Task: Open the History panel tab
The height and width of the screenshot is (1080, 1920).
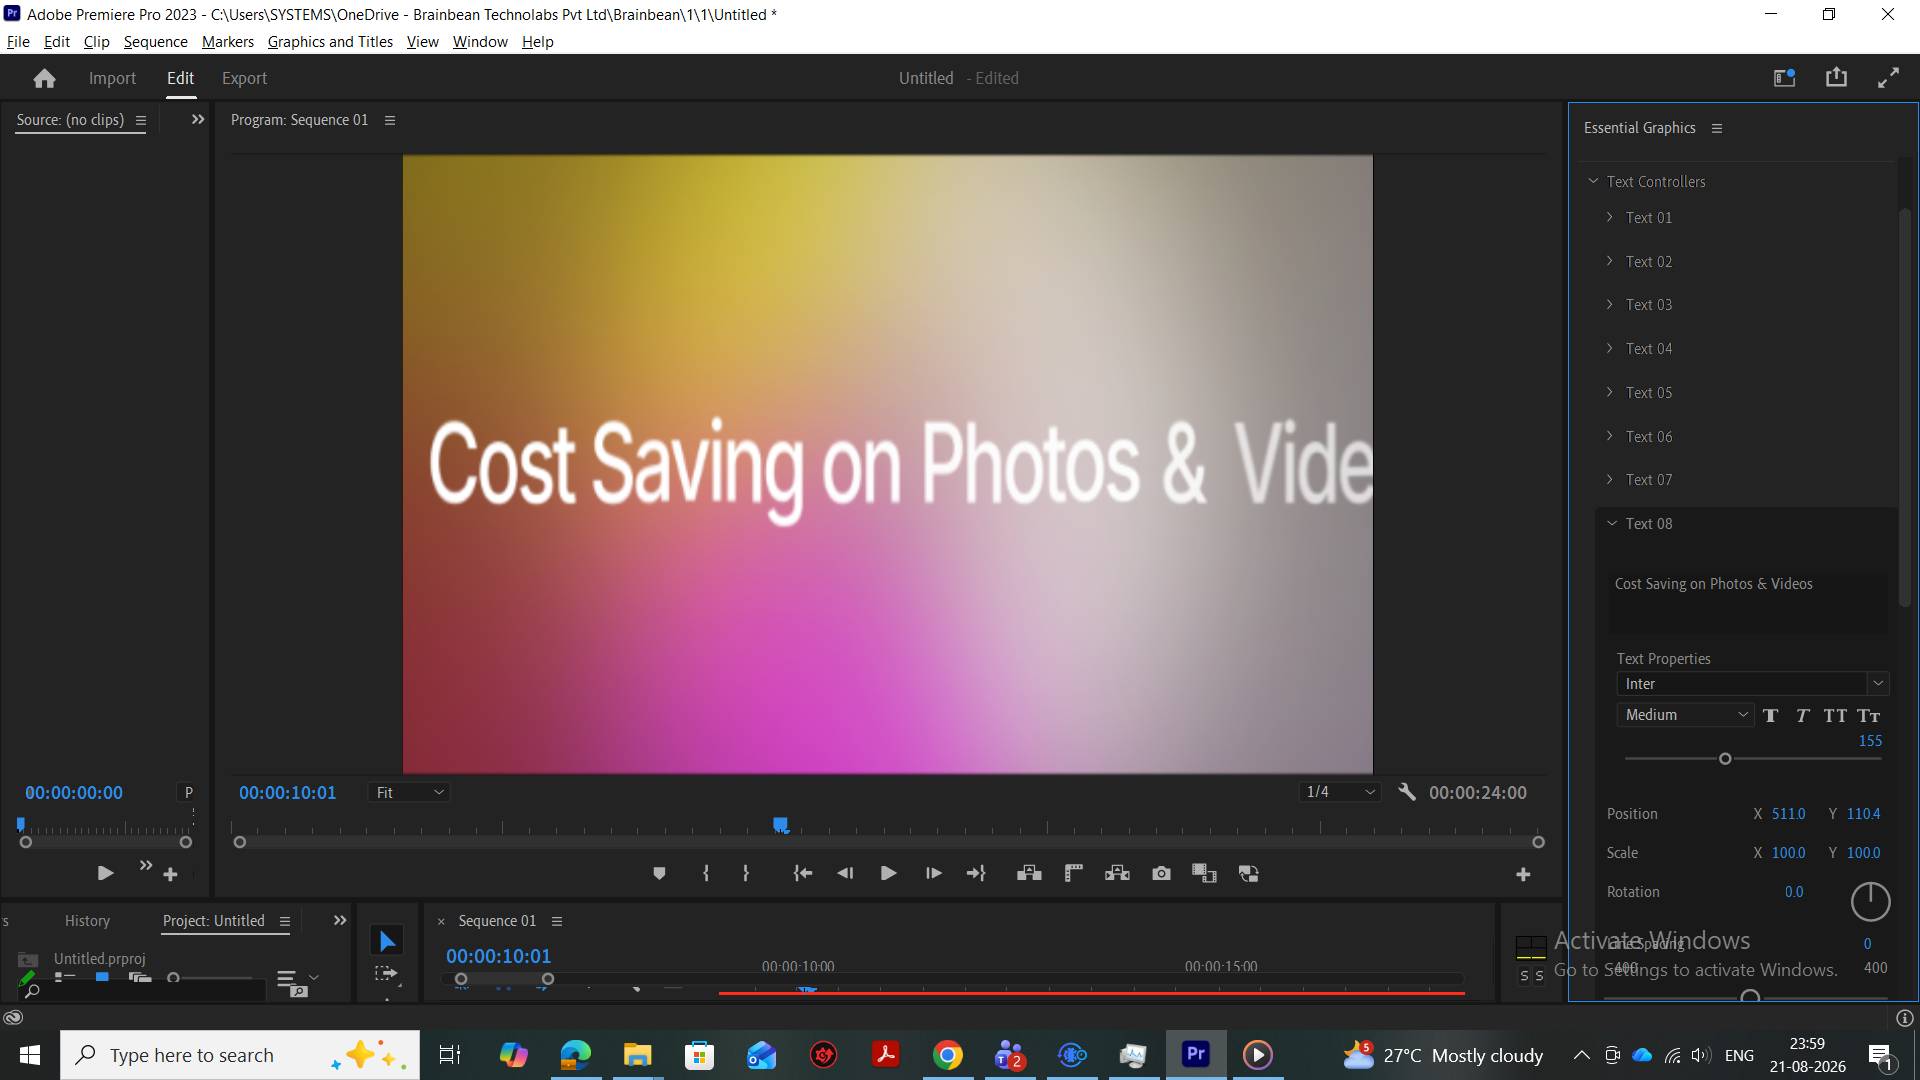Action: 87,921
